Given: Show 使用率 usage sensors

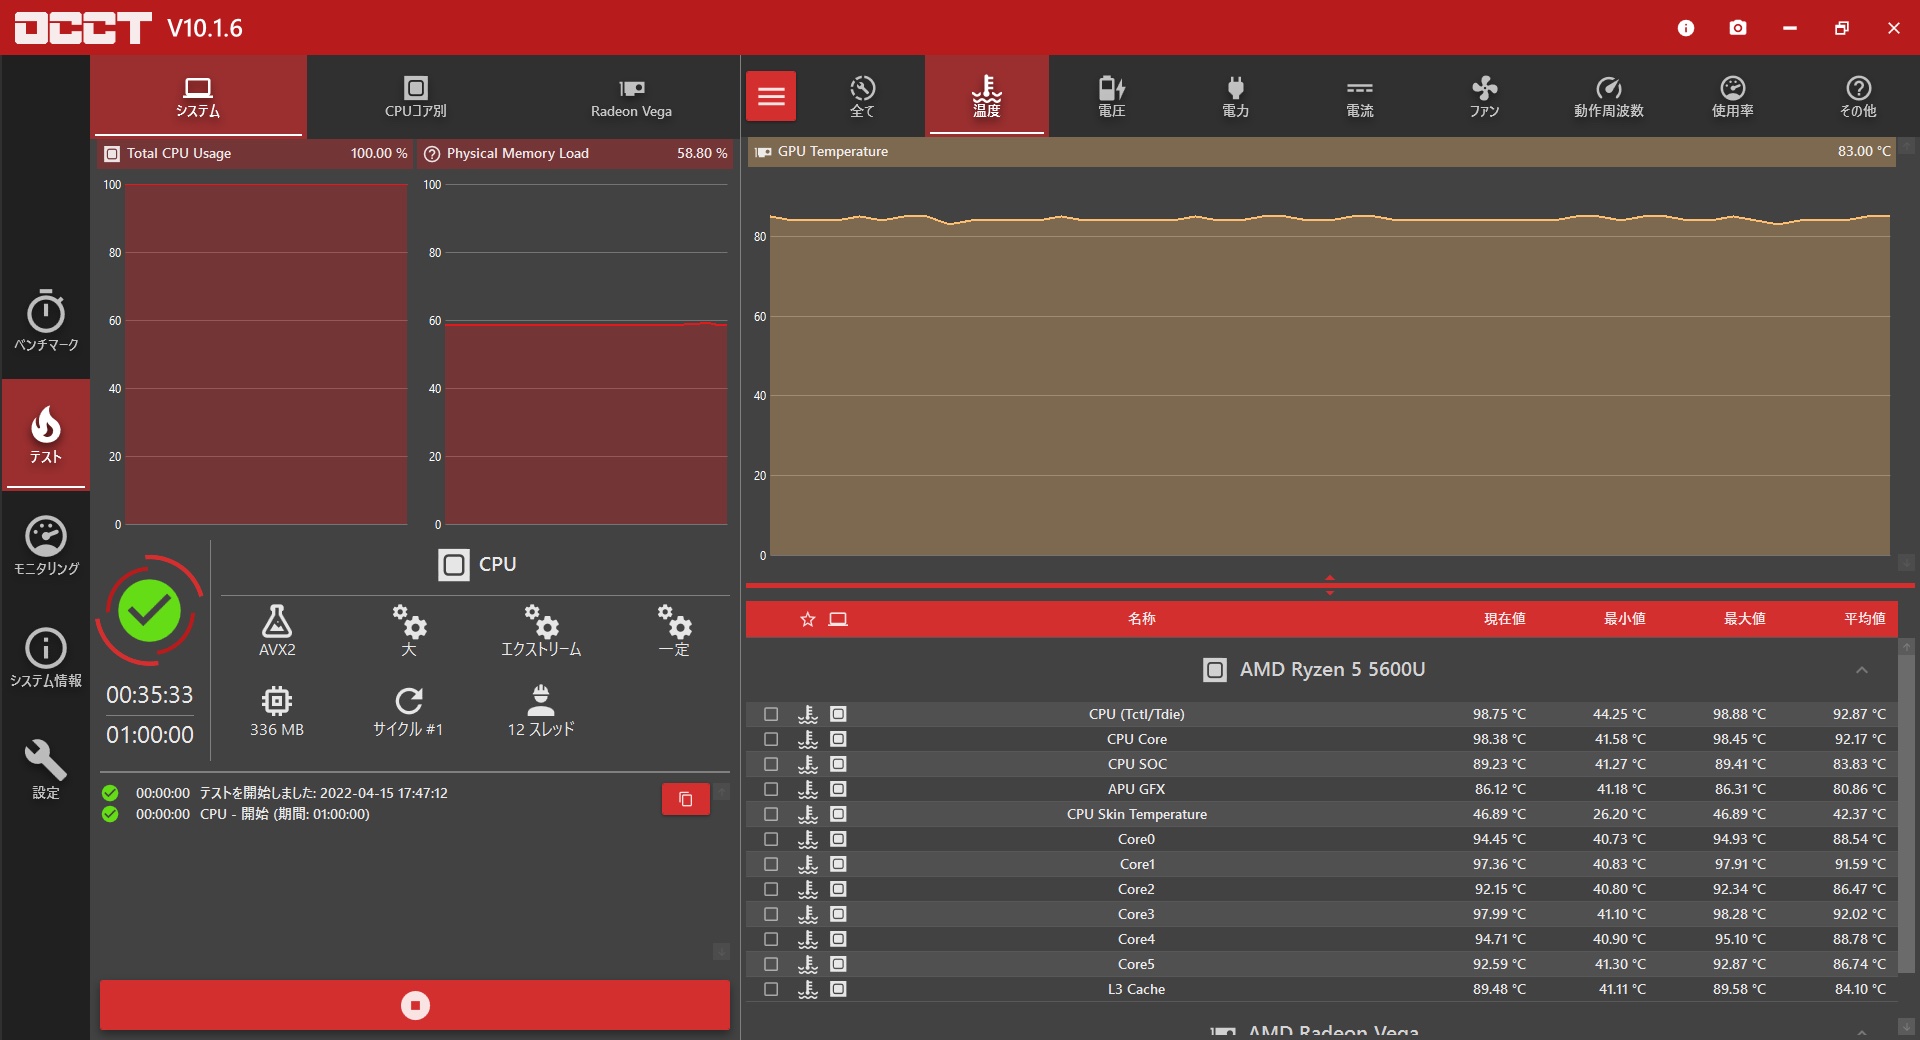Looking at the screenshot, I should (x=1733, y=96).
